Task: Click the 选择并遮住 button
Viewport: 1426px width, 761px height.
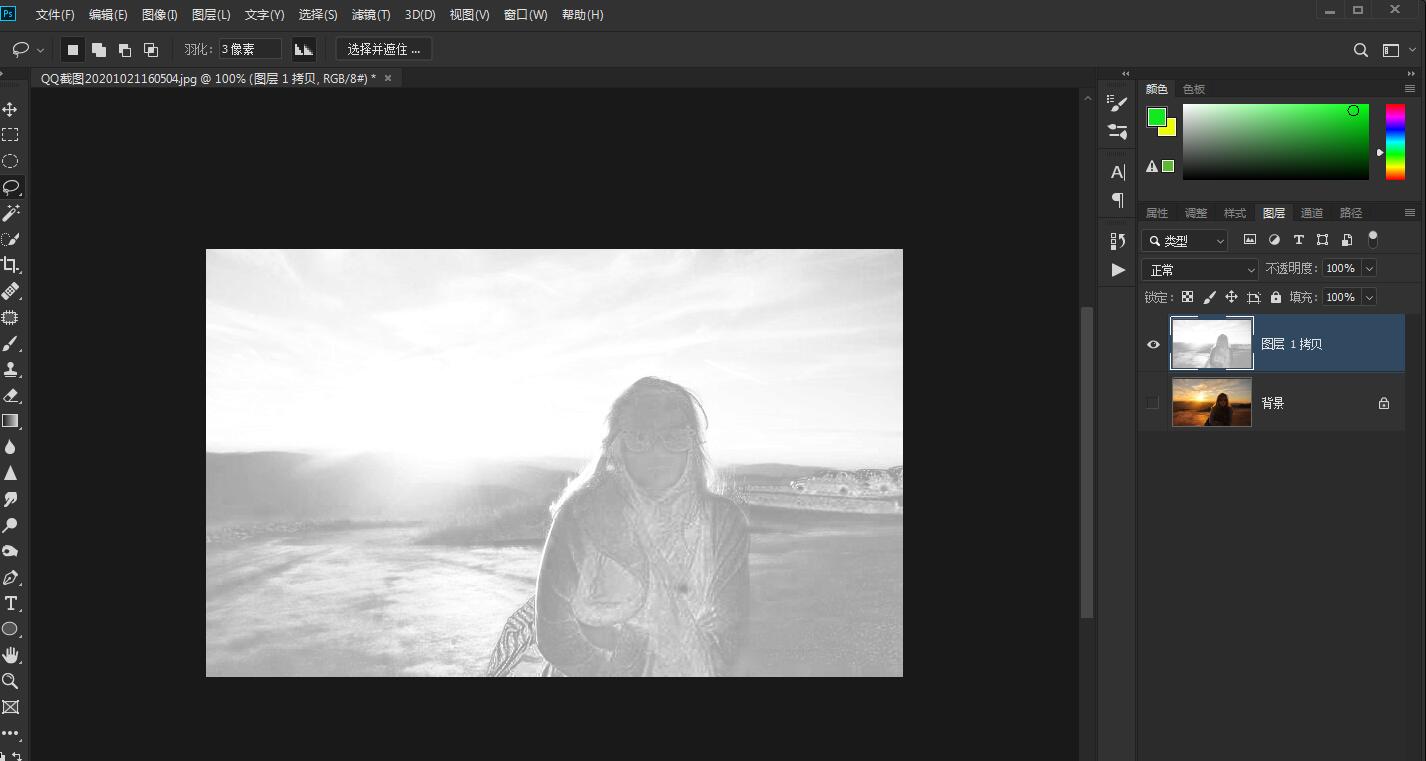Action: click(x=384, y=49)
